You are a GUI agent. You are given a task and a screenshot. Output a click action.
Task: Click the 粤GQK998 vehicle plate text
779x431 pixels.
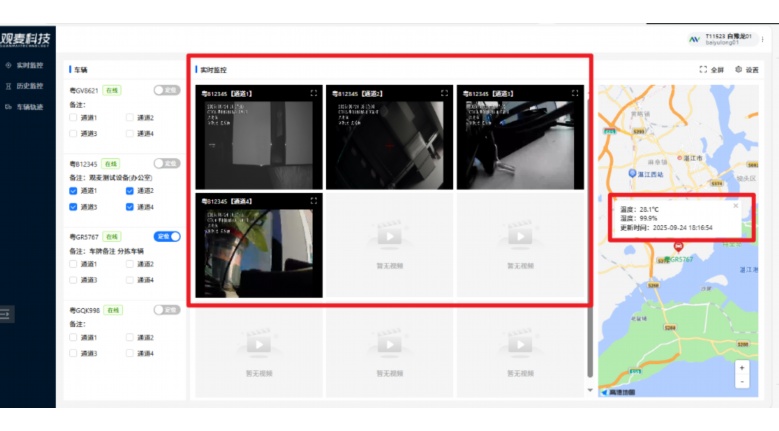pyautogui.click(x=84, y=310)
